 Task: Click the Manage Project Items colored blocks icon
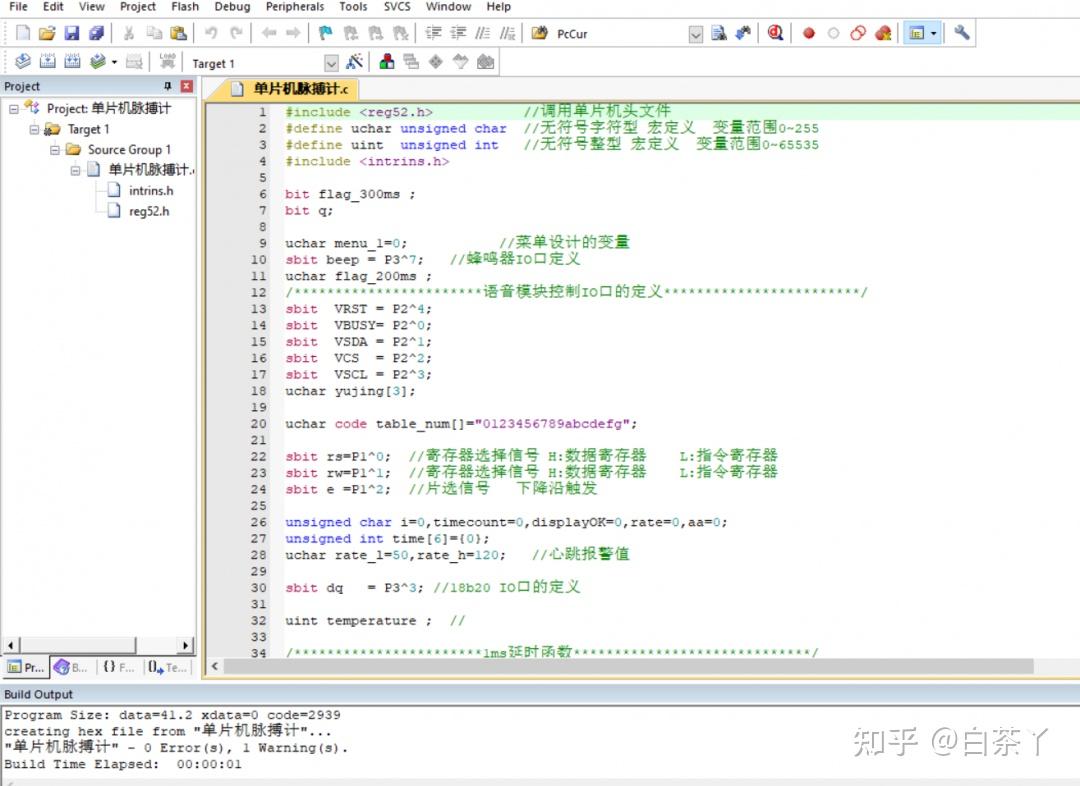coord(387,62)
